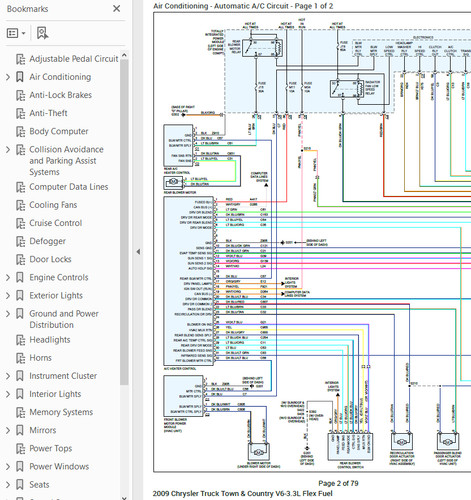Click the Horns bookmark icon

coord(21,358)
